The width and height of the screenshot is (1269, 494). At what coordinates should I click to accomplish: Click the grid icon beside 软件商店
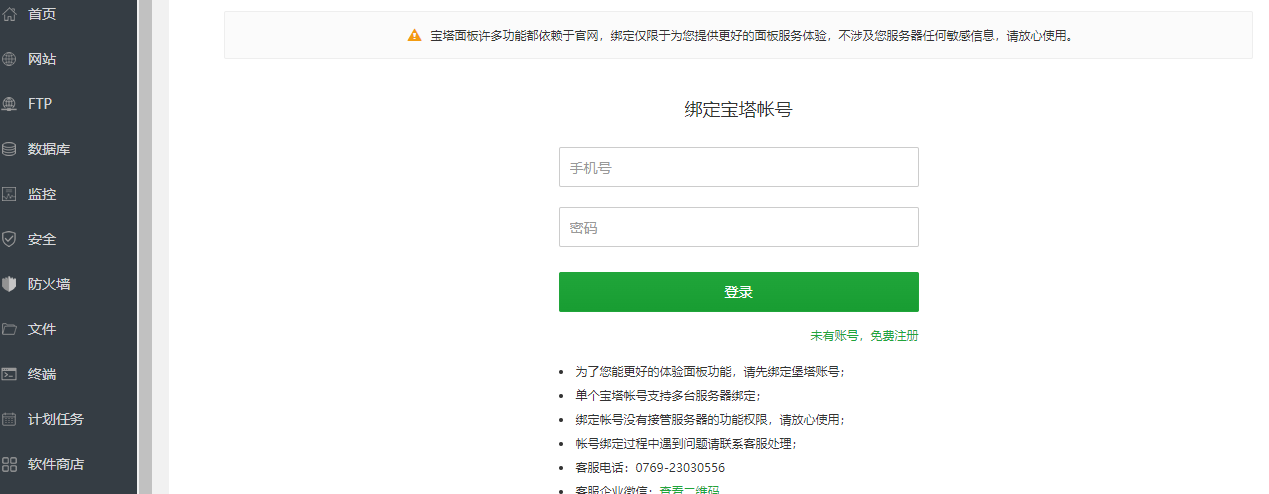[9, 464]
